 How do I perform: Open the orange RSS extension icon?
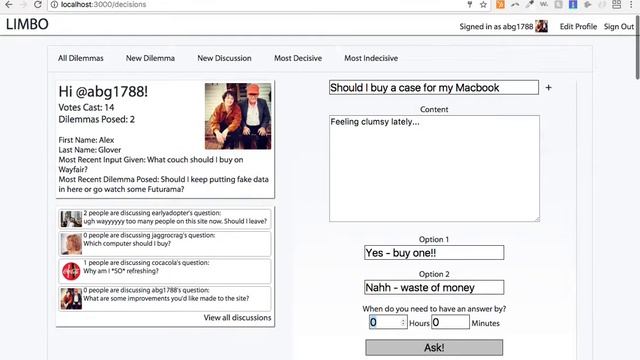(500, 4)
